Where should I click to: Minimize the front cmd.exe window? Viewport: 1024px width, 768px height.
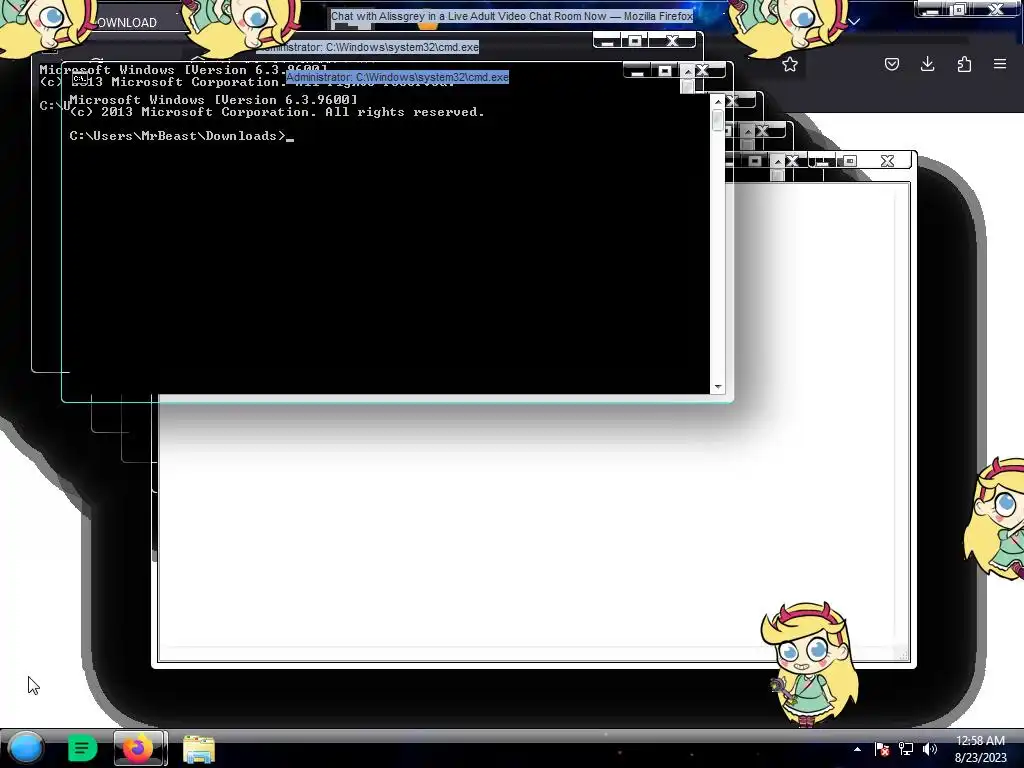637,71
